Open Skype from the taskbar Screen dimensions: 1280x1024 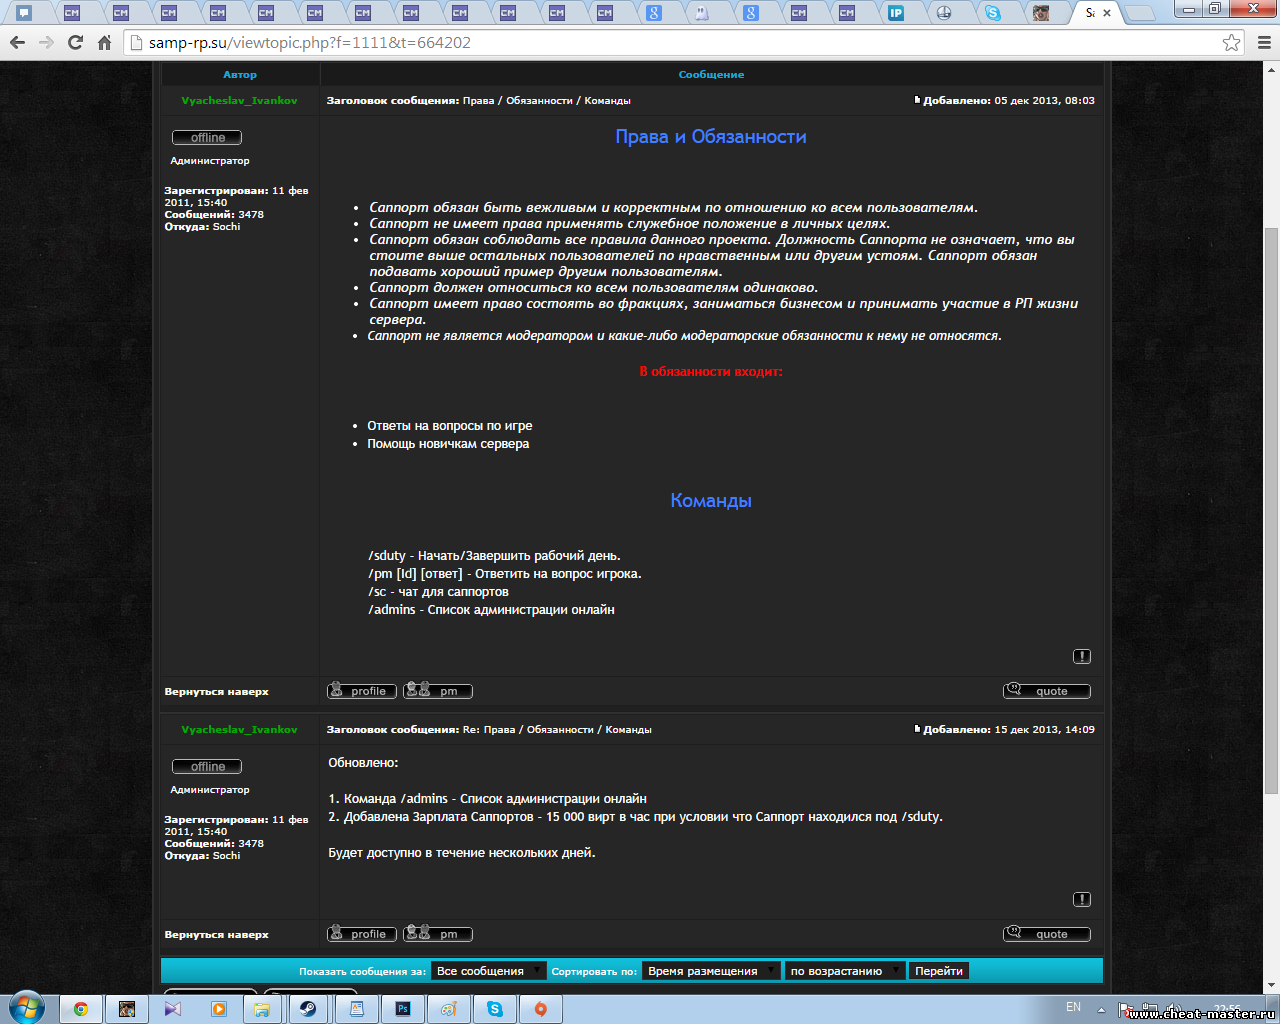pos(495,1009)
